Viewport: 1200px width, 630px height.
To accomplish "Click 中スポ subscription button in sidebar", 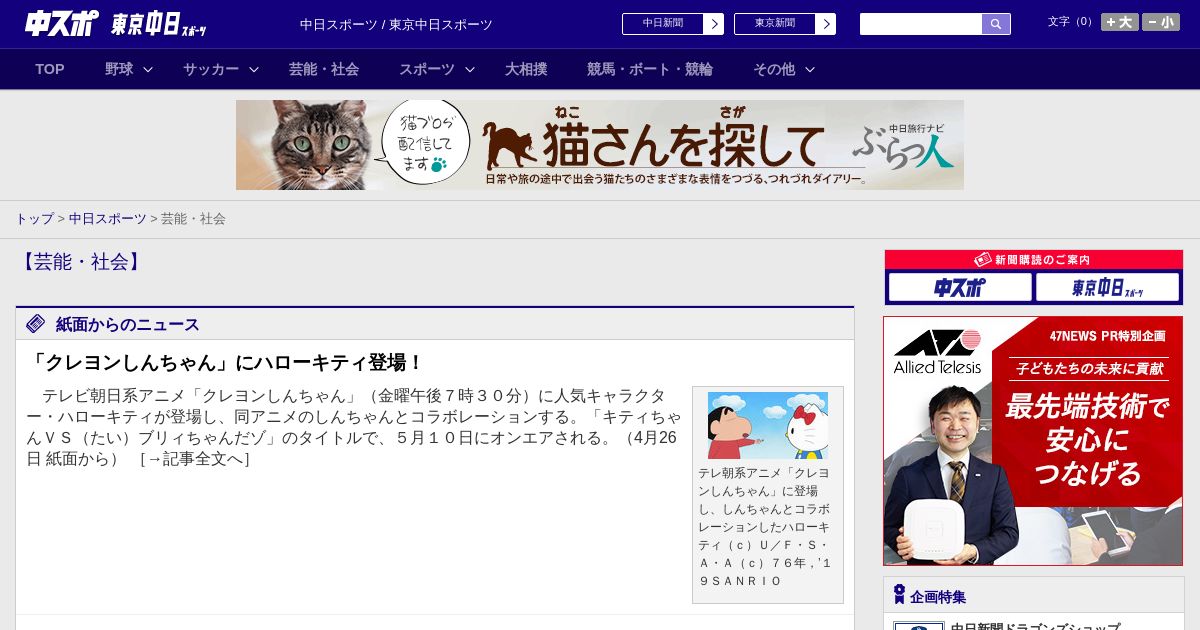I will pyautogui.click(x=960, y=288).
